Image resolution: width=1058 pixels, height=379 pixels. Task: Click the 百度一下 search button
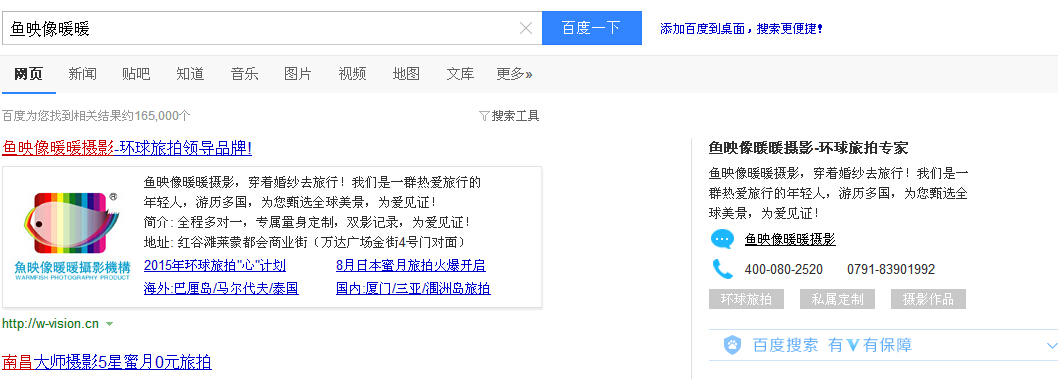[592, 28]
